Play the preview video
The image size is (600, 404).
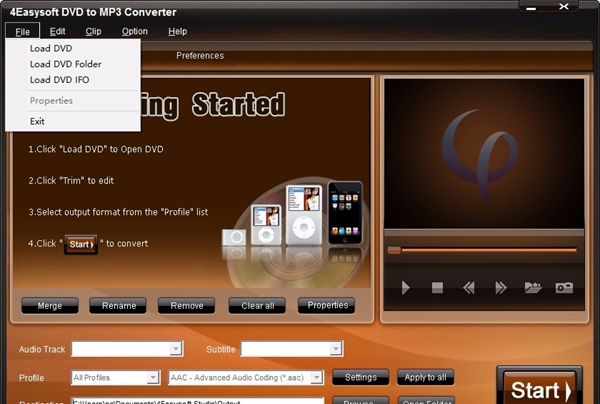406,287
